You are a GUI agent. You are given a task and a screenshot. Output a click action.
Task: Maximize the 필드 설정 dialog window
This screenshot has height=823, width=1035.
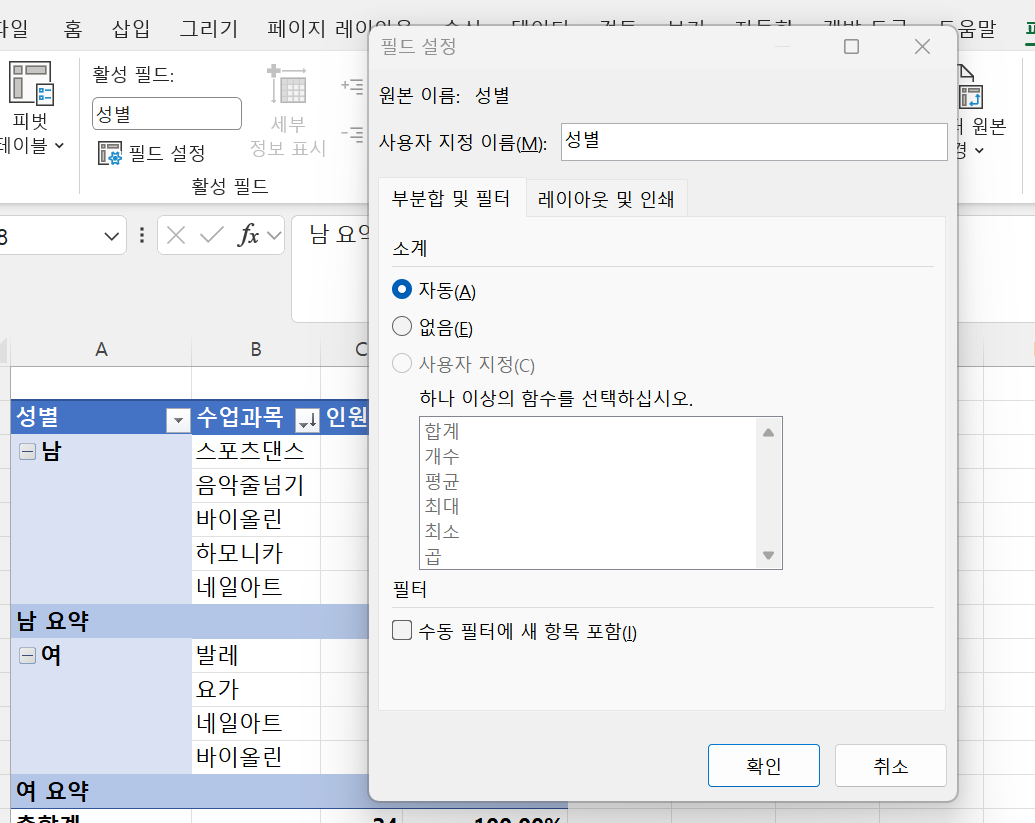pyautogui.click(x=851, y=47)
